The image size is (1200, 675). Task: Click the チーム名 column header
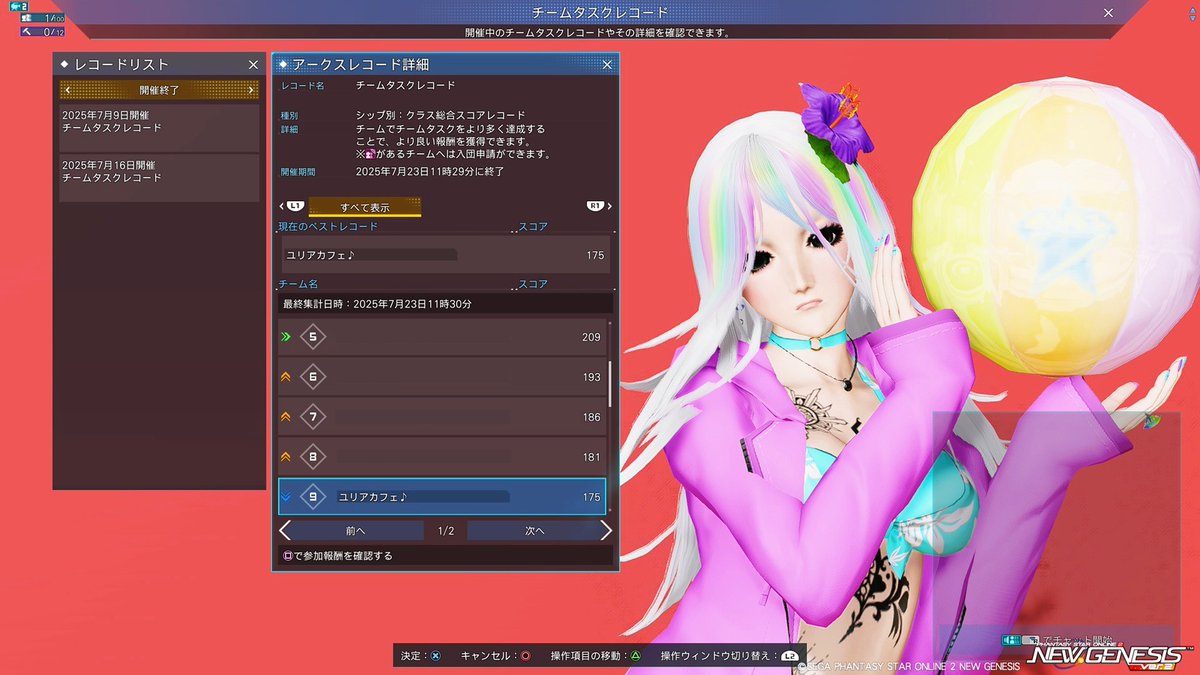tap(297, 284)
